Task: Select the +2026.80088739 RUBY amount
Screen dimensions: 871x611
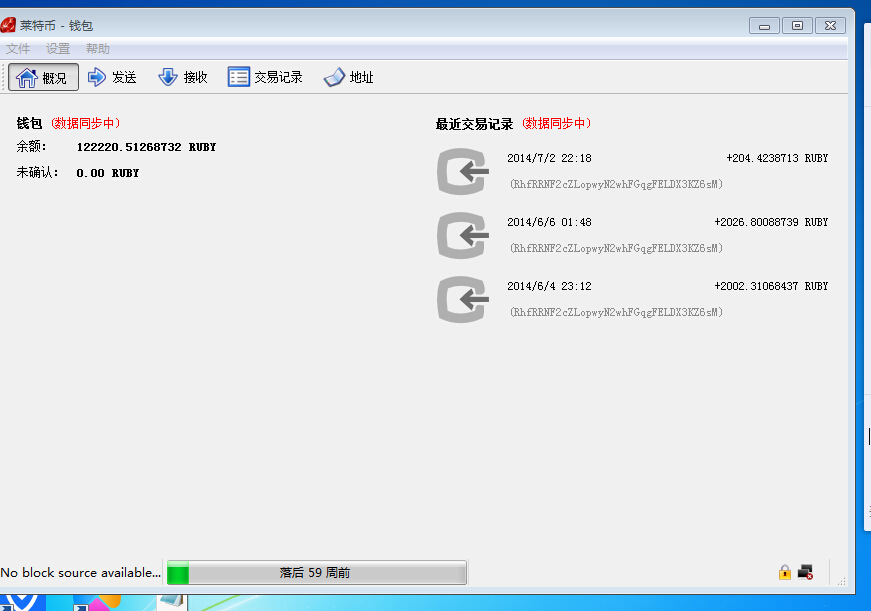Action: pyautogui.click(x=771, y=222)
